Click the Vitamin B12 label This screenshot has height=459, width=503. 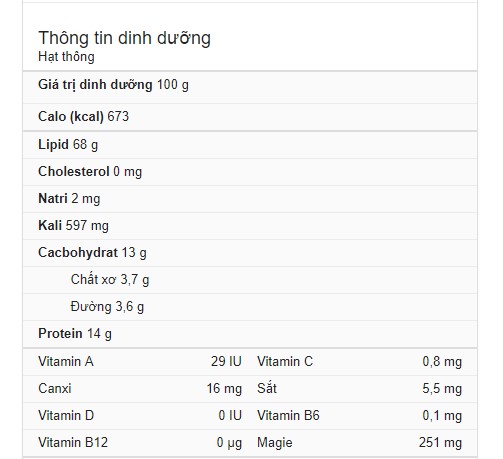tap(73, 443)
